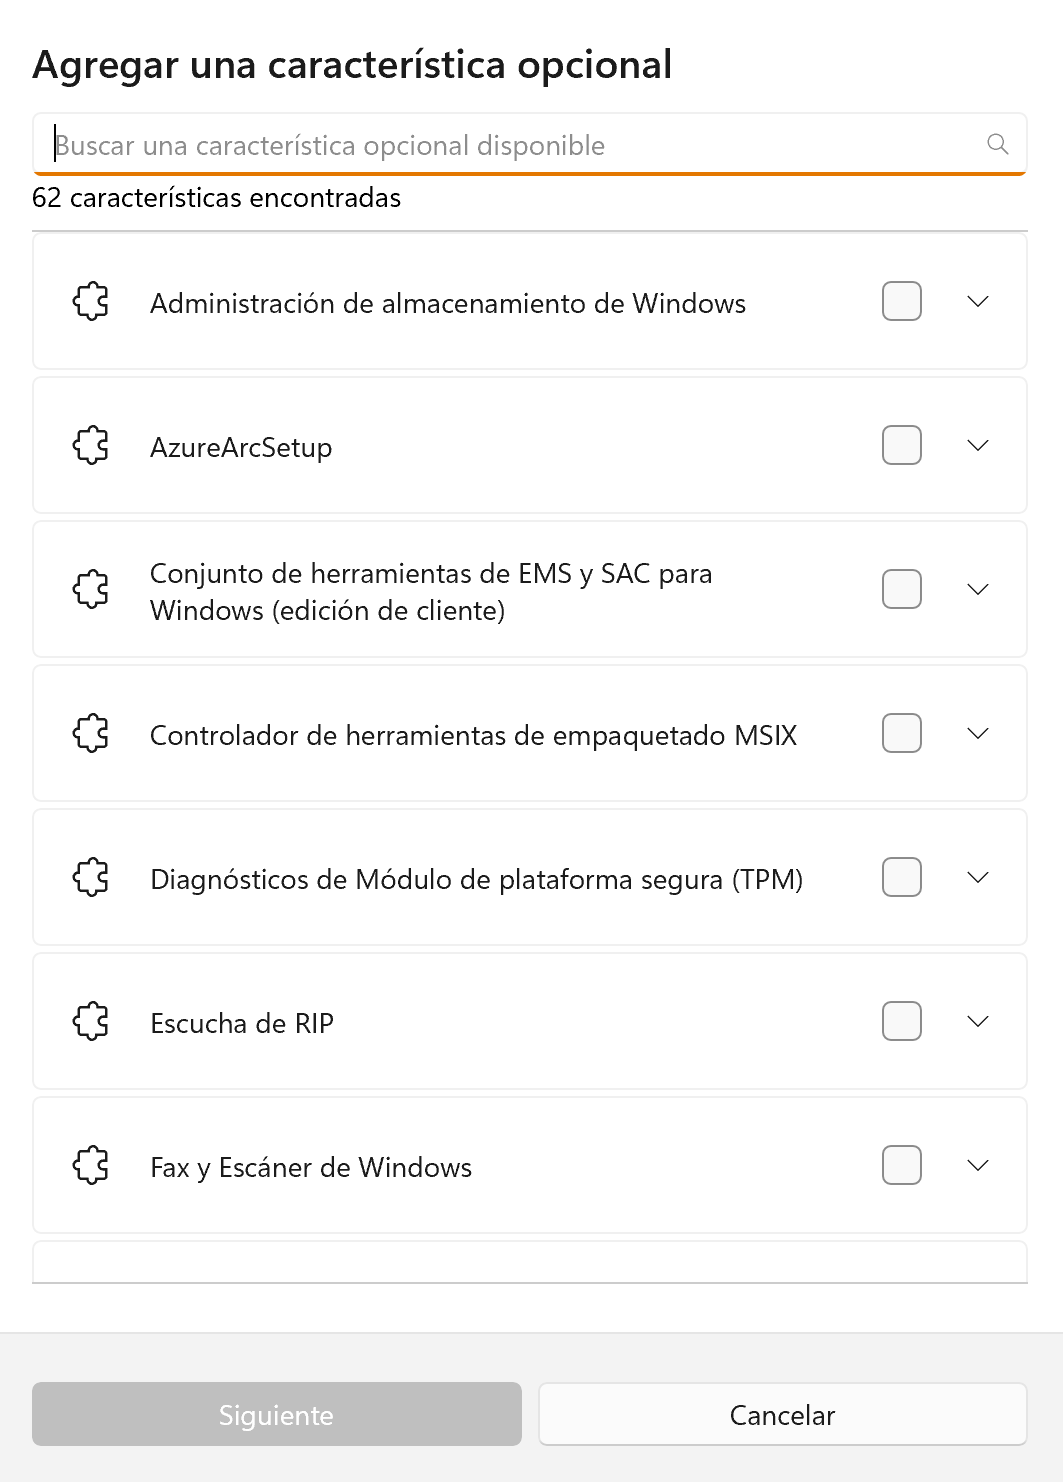Click the puzzle icon next to Escucha de RIP
The image size is (1063, 1482).
91,1022
